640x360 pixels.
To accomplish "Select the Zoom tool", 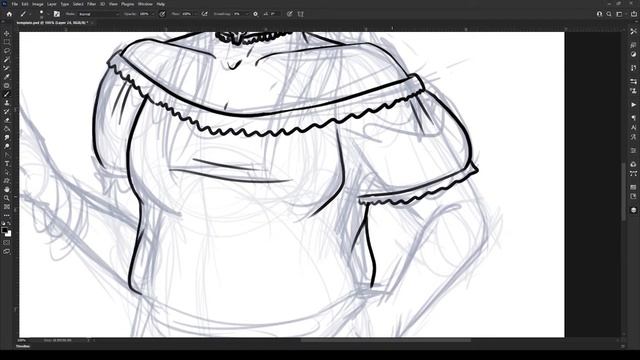I will pyautogui.click(x=7, y=198).
